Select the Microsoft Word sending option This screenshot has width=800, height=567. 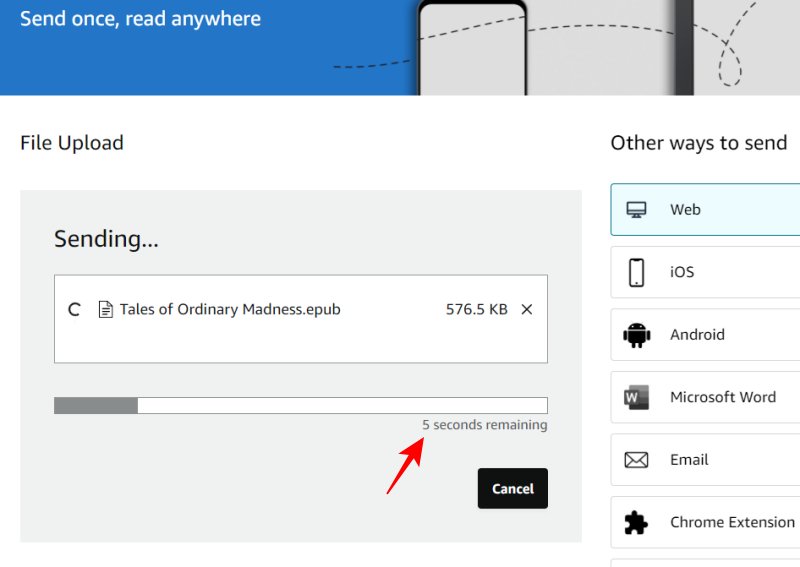click(x=705, y=397)
